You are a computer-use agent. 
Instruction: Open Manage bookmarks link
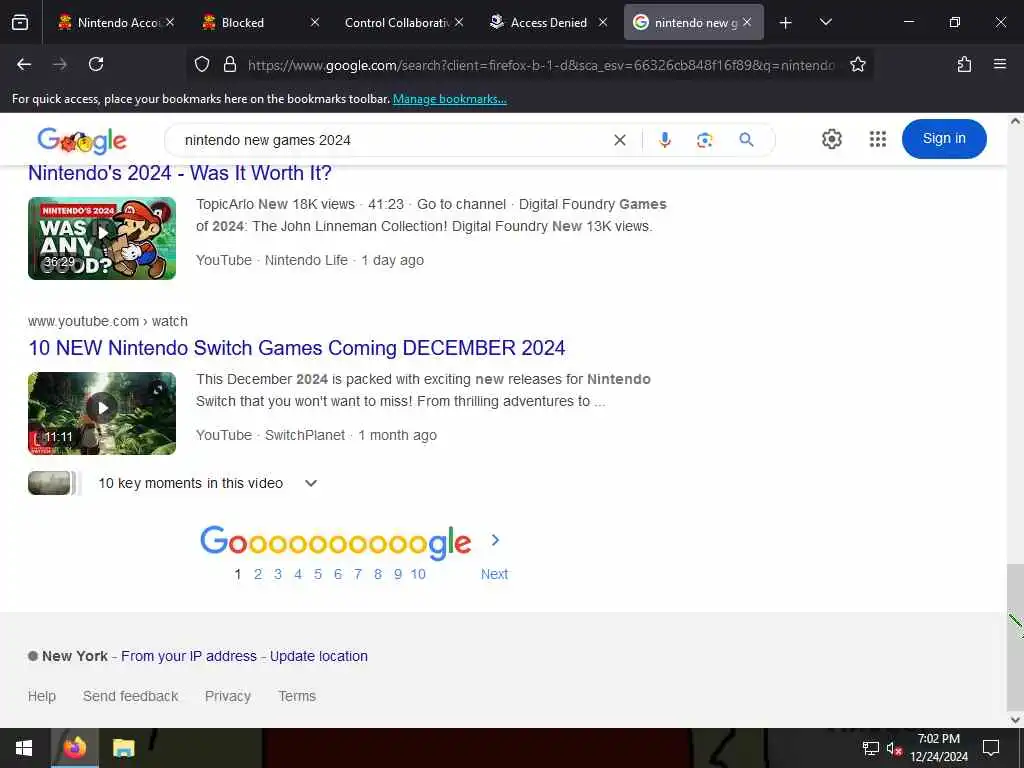coord(449,99)
